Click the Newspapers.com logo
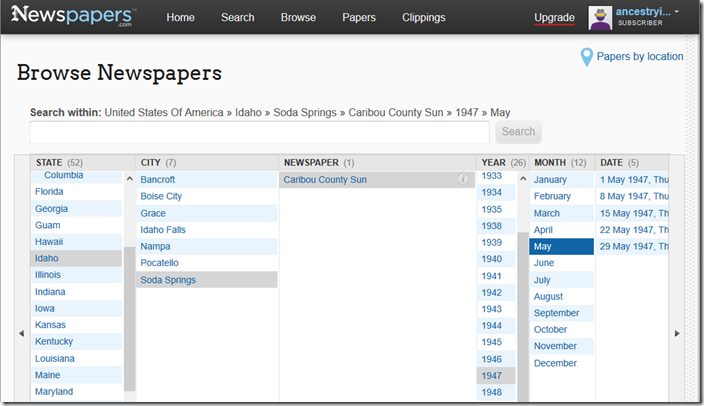 74,16
